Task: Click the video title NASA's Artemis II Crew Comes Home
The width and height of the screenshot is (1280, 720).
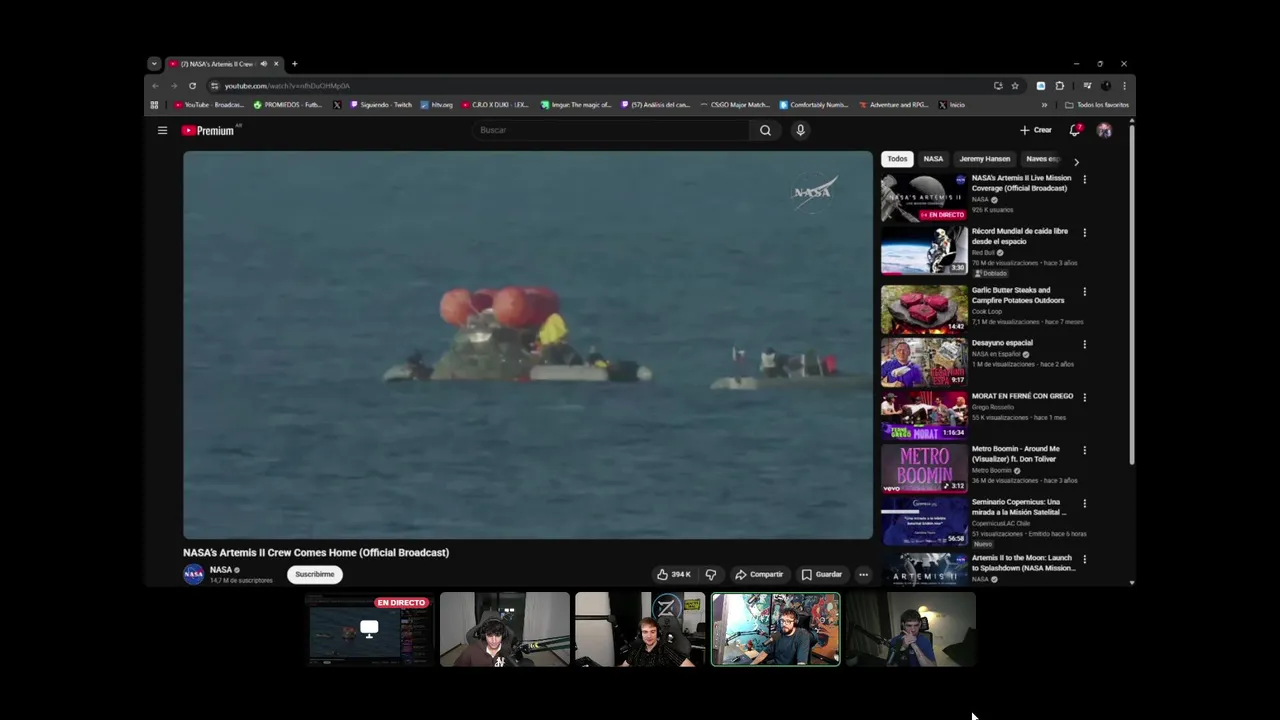Action: pyautogui.click(x=316, y=552)
